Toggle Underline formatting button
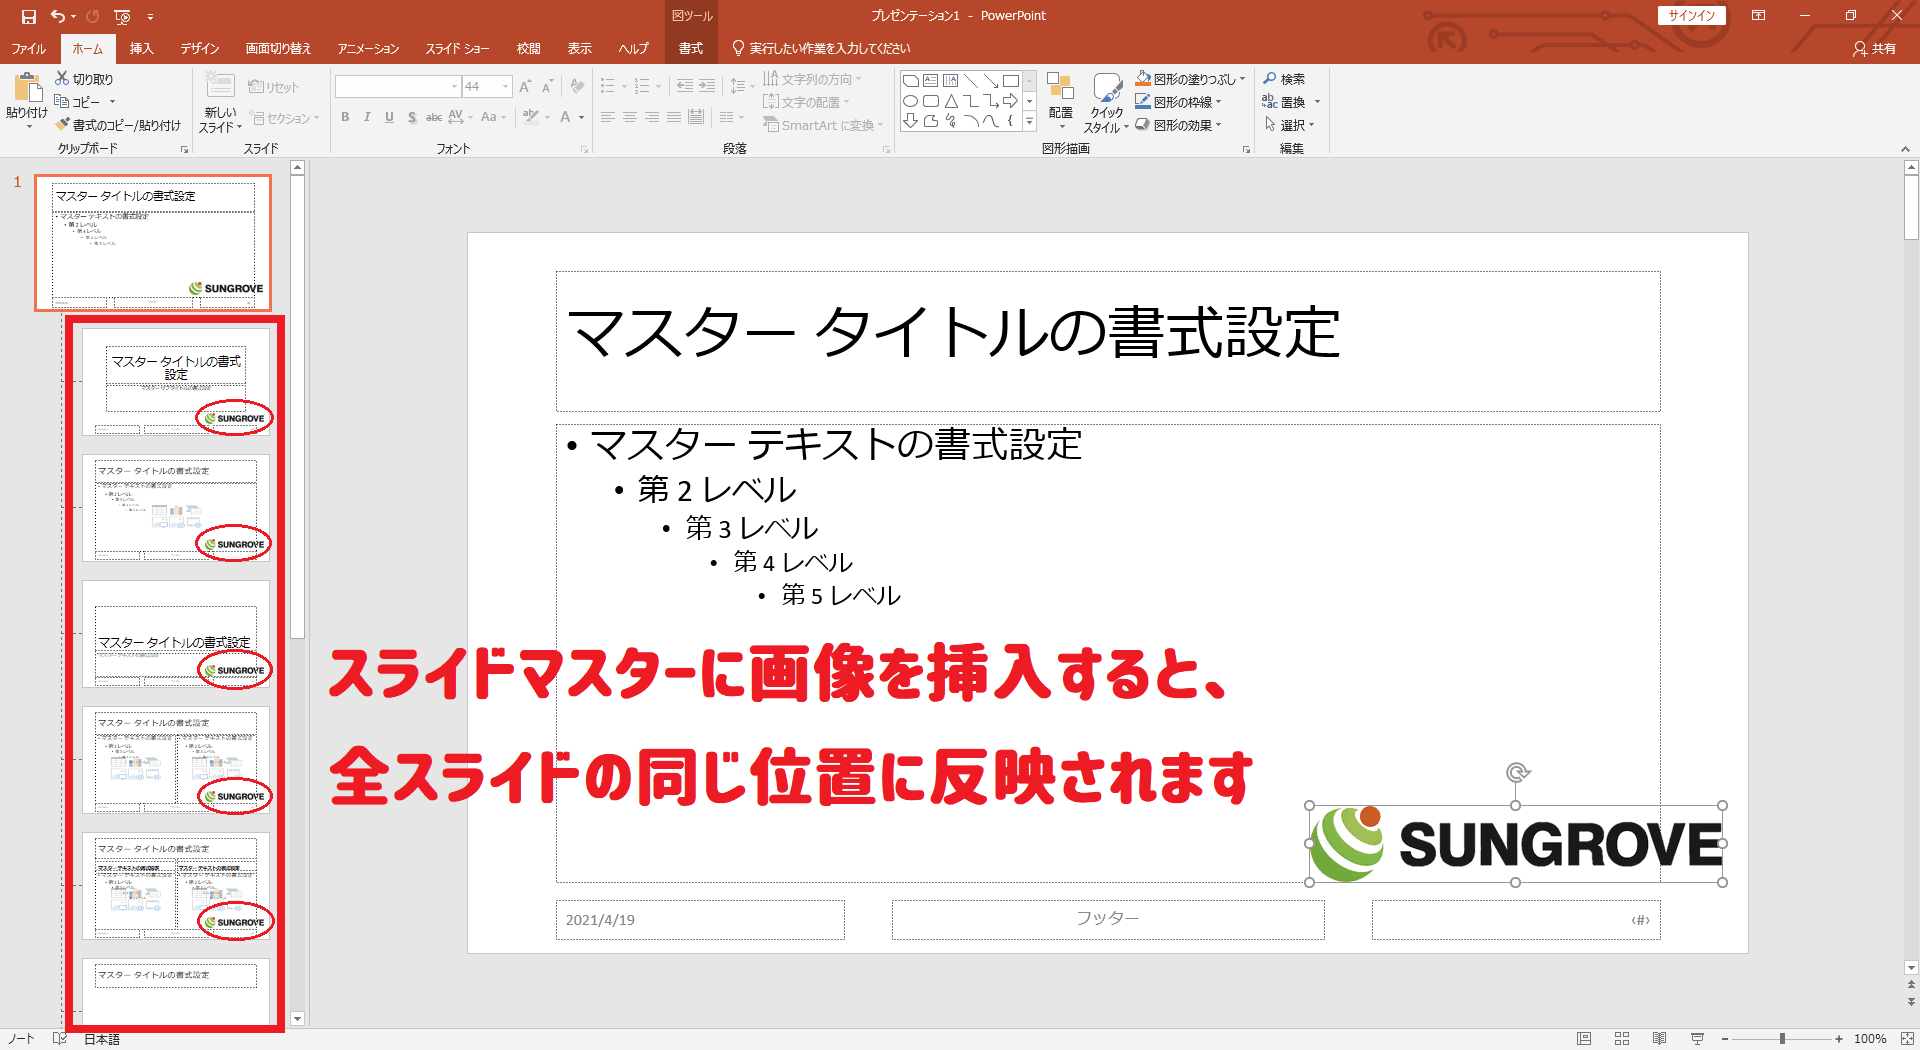The width and height of the screenshot is (1920, 1050). click(x=389, y=117)
